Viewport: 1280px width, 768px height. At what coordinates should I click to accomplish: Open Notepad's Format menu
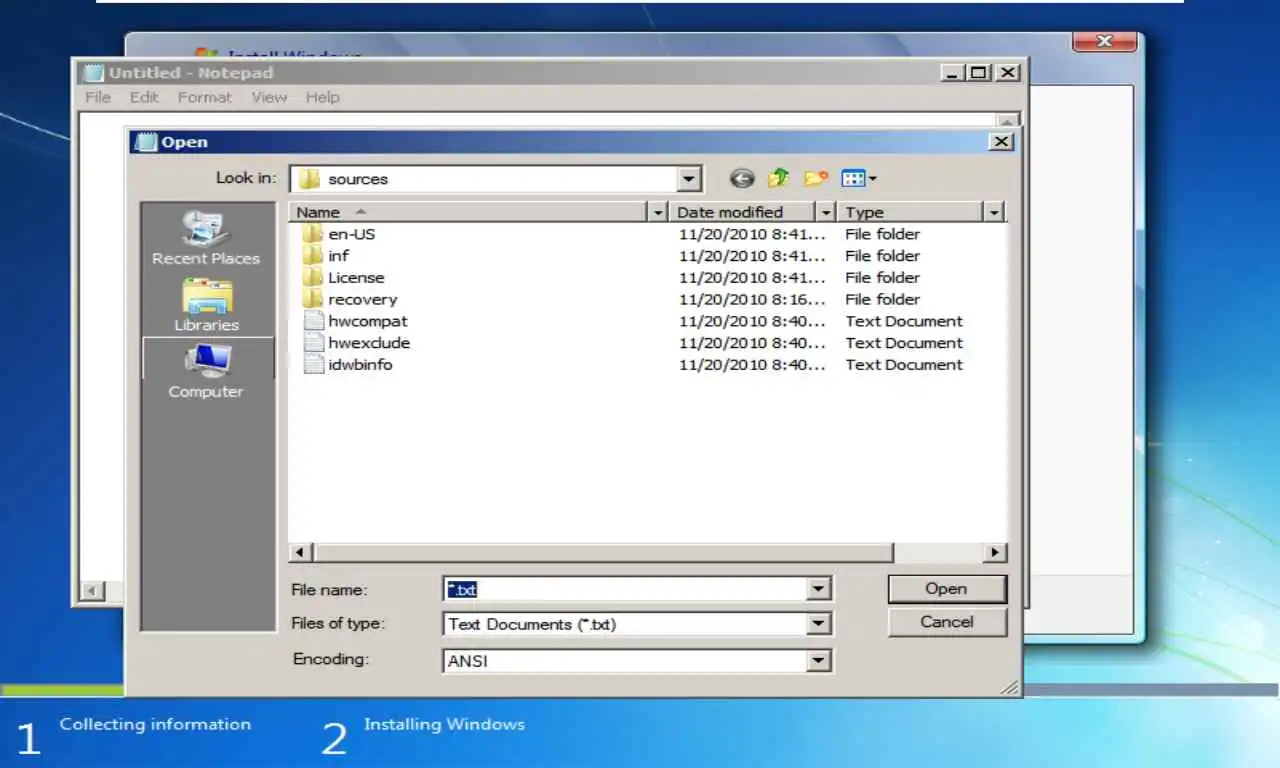205,97
